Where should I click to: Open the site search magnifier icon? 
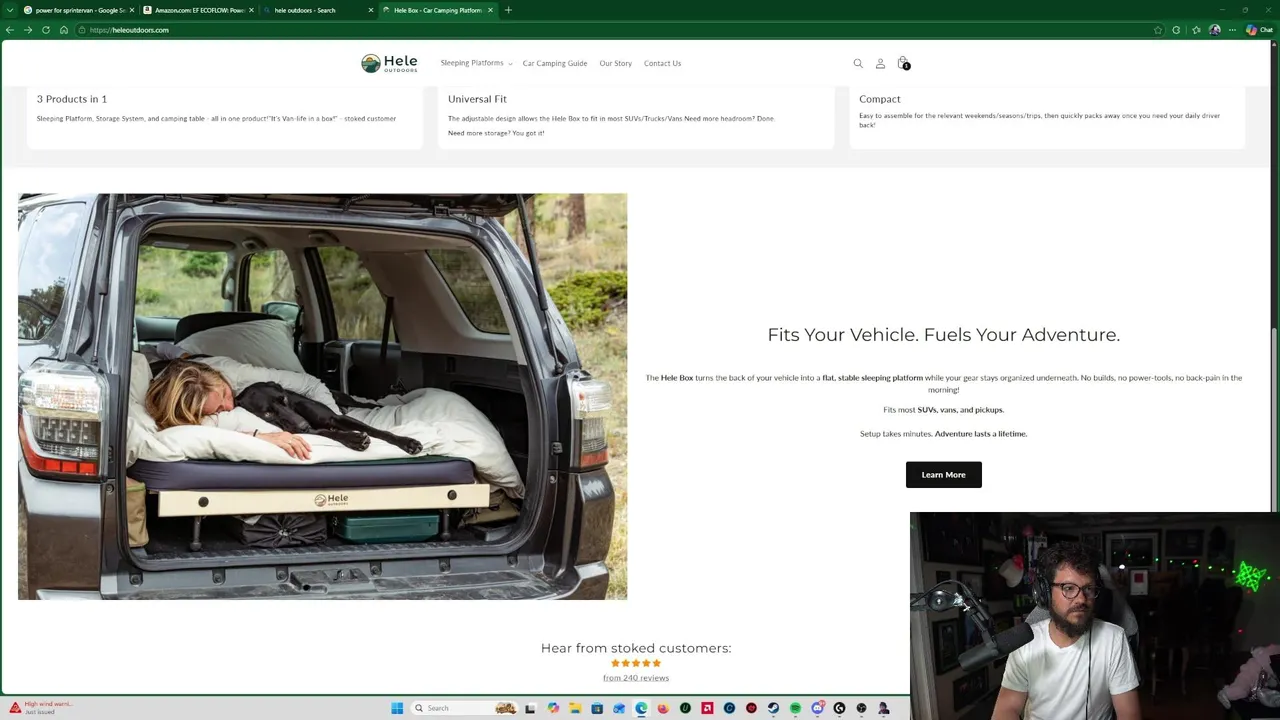(858, 63)
